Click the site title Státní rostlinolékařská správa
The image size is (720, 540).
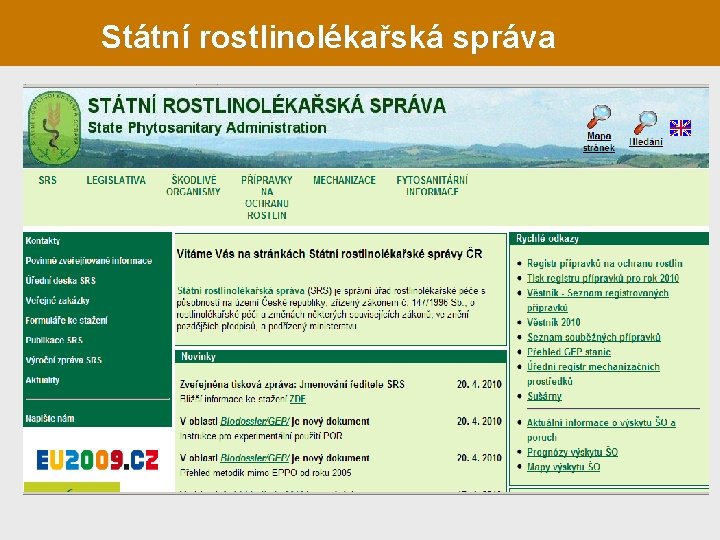click(266, 106)
